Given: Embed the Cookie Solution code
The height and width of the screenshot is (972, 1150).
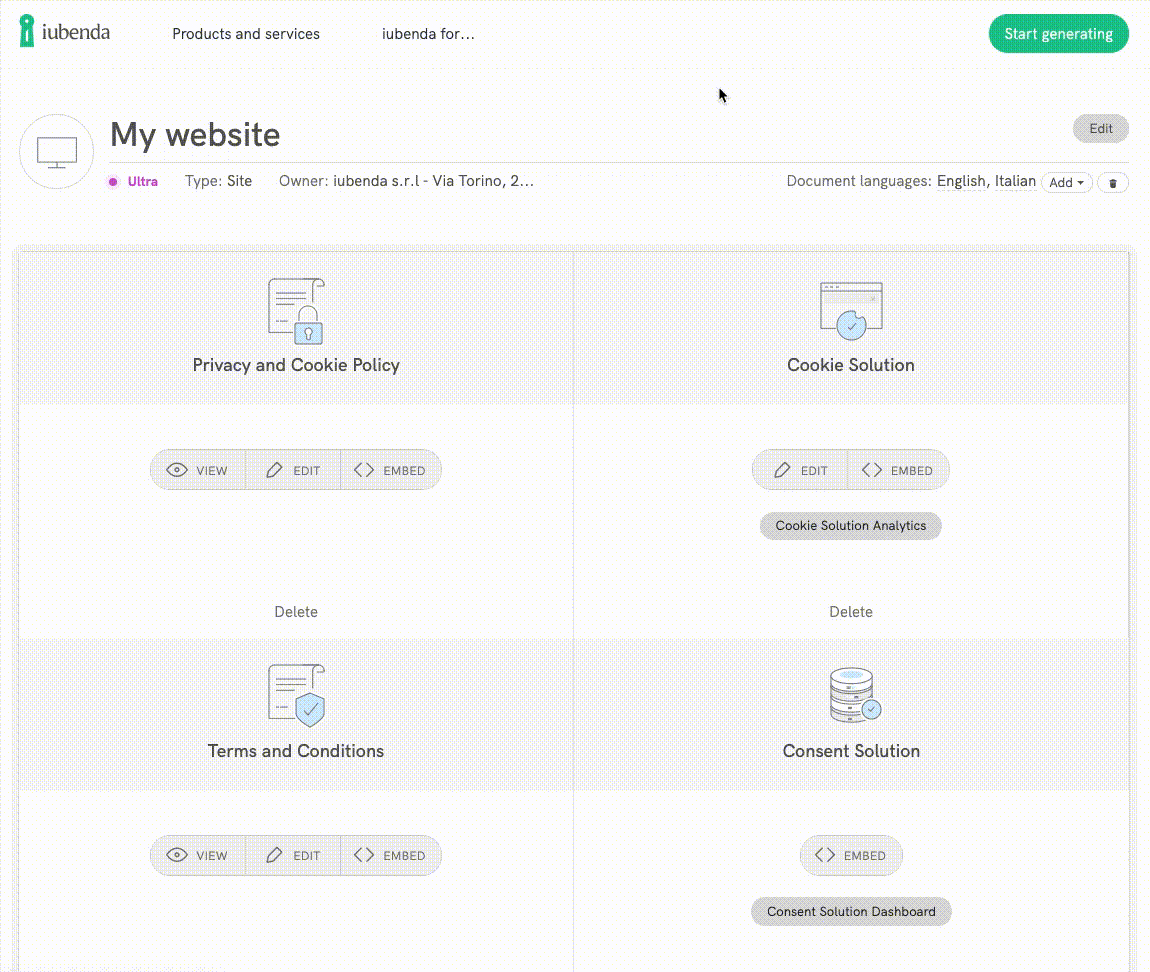Looking at the screenshot, I should click(x=897, y=470).
